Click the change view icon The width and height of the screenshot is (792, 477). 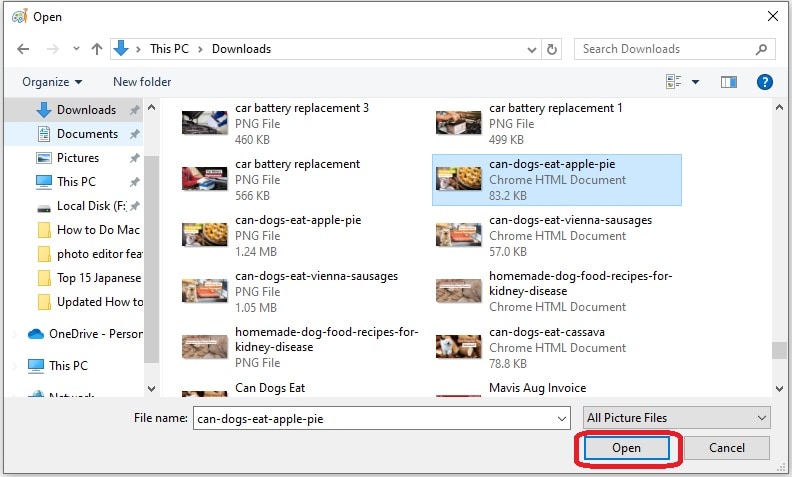[673, 82]
